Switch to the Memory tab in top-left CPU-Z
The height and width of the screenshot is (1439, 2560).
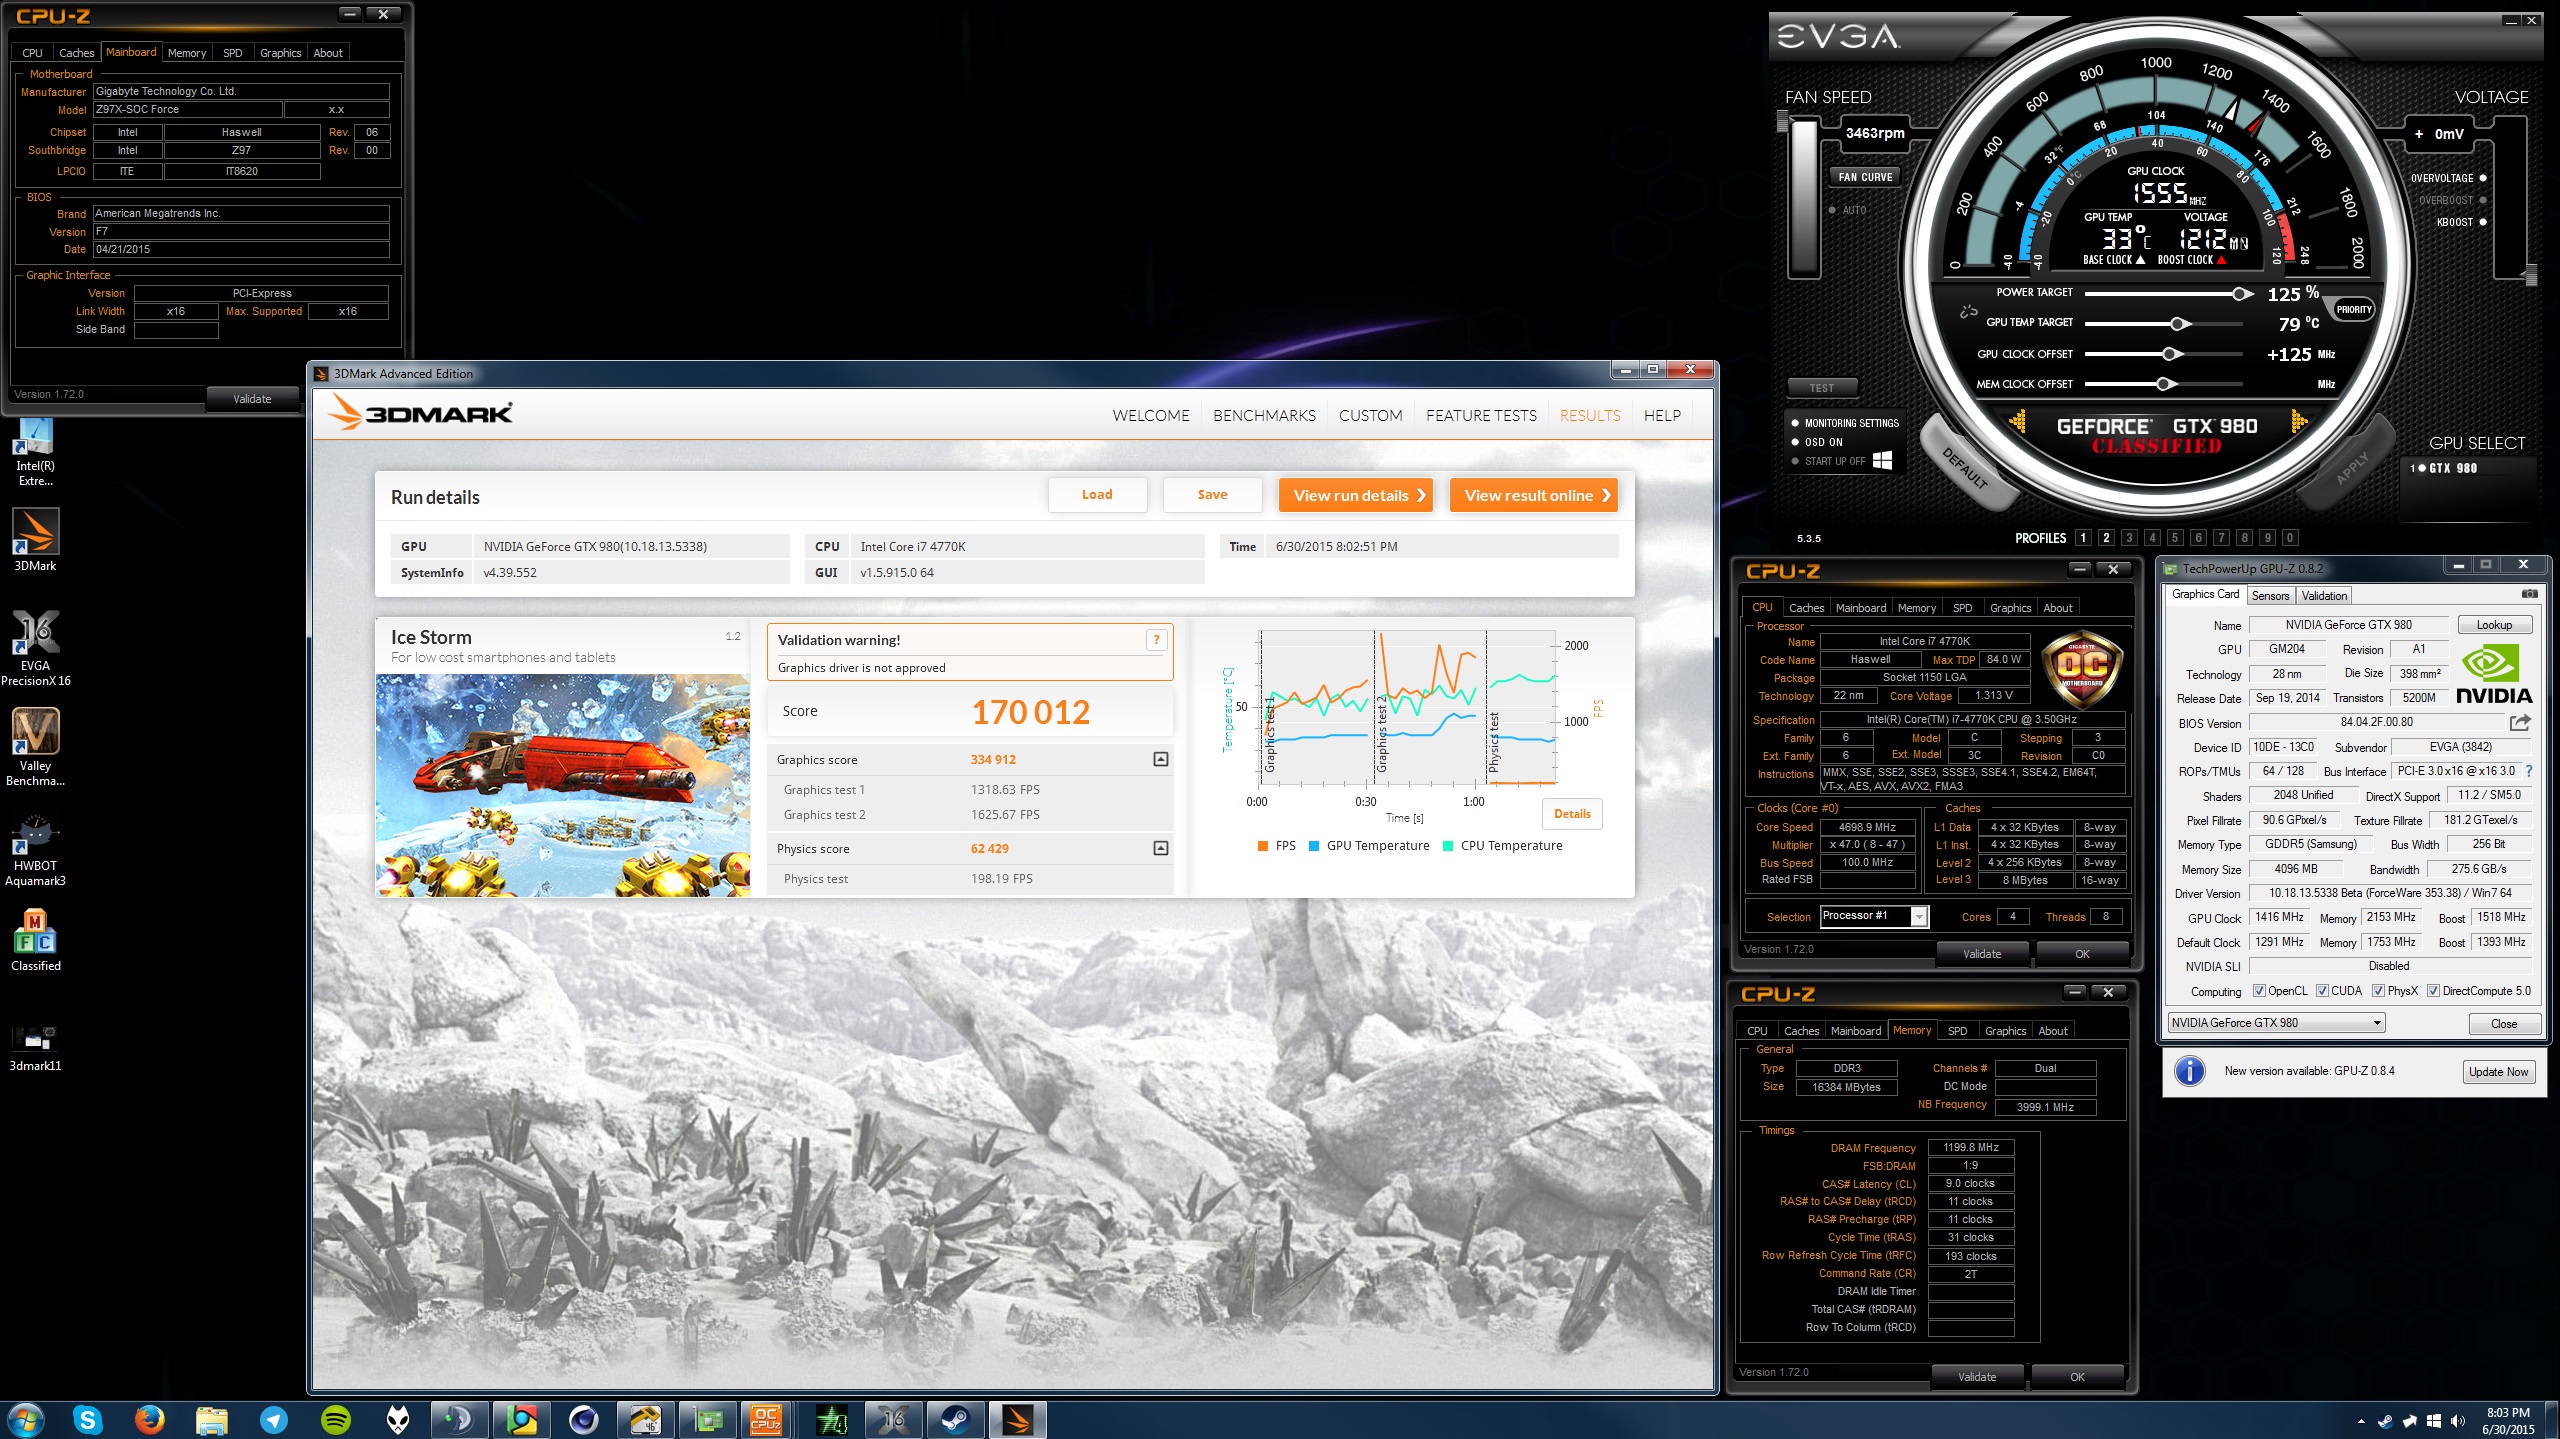(187, 53)
